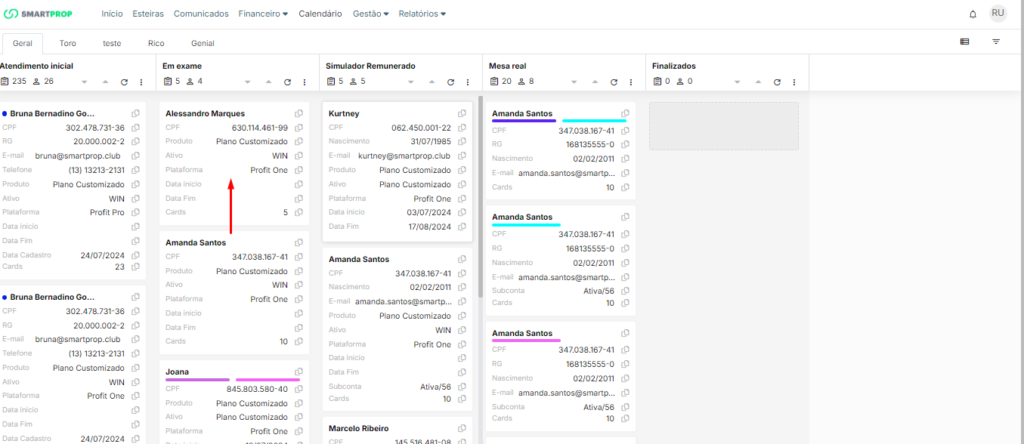1024x444 pixels.
Task: Expand the Relatórios dropdown menu
Action: [x=421, y=14]
